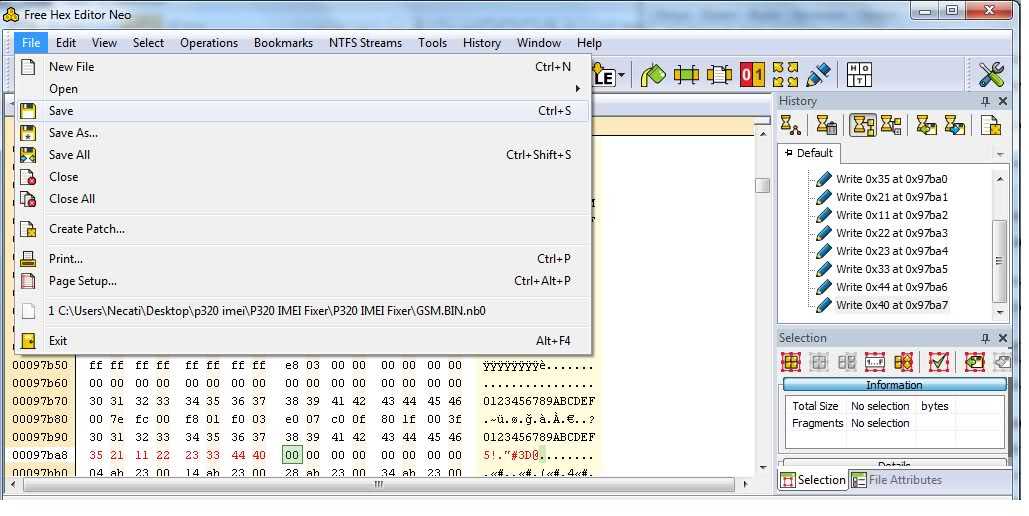This screenshot has width=1029, height=516.
Task: Click the address label 00097b70
Action: [x=40, y=401]
